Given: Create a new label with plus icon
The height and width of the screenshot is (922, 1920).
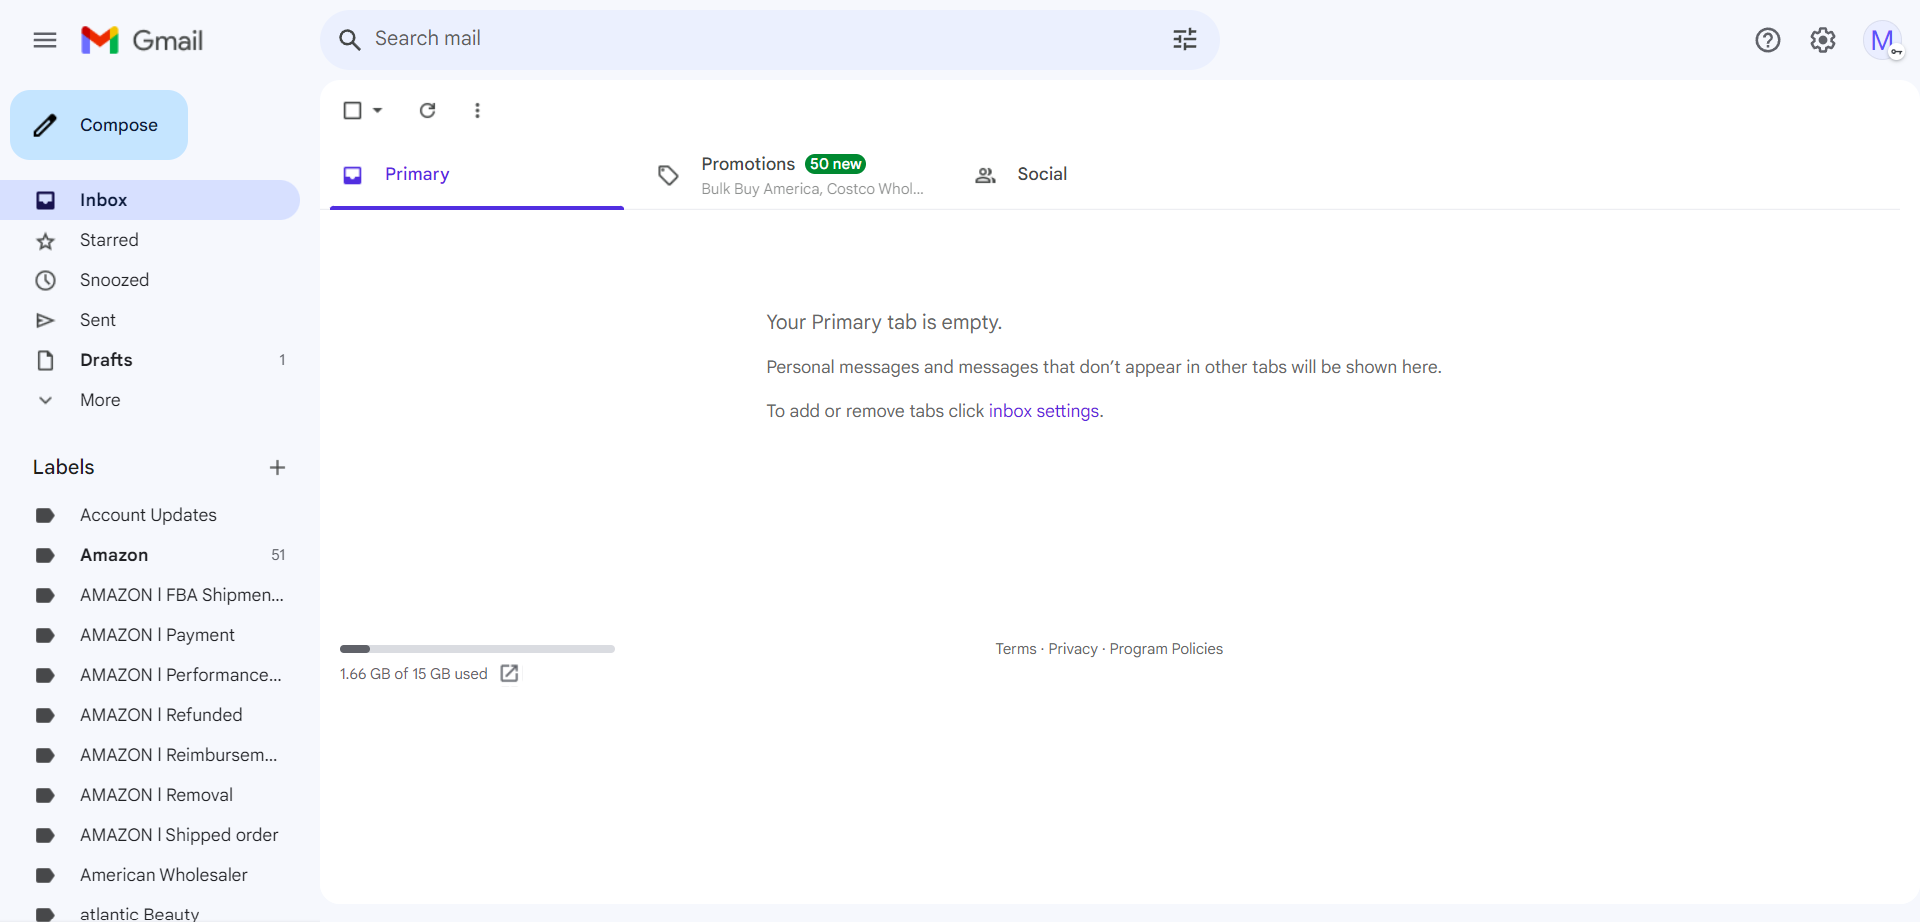Looking at the screenshot, I should pos(277,467).
